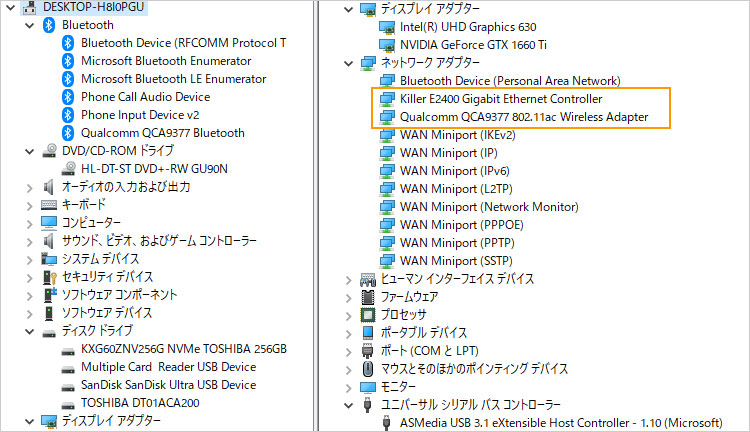
Task: Click the NVIDIA GeForce GTX 1660 Ti icon
Action: 387,44
